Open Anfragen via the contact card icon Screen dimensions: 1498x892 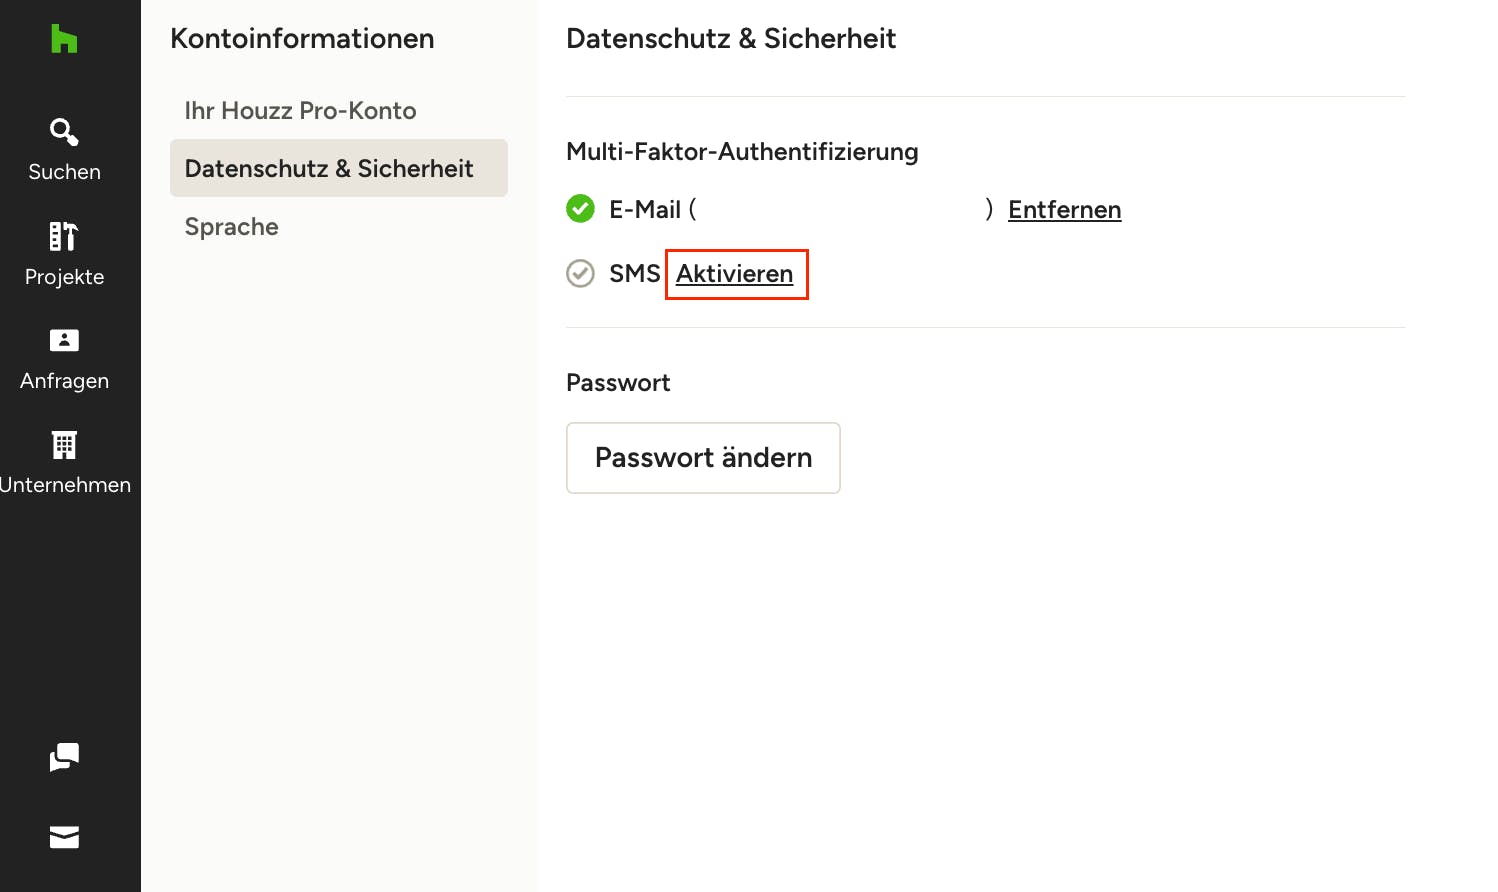pyautogui.click(x=64, y=340)
